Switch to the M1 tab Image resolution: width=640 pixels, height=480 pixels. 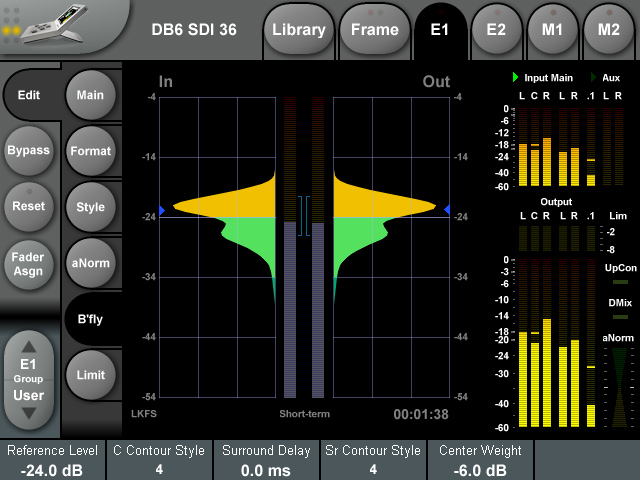point(552,30)
